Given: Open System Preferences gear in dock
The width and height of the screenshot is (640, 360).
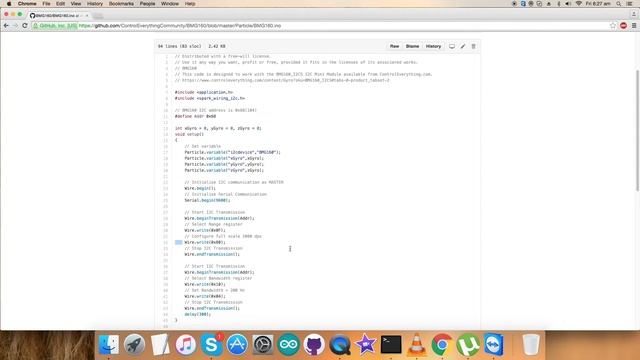Looking at the screenshot, I should [x=263, y=344].
